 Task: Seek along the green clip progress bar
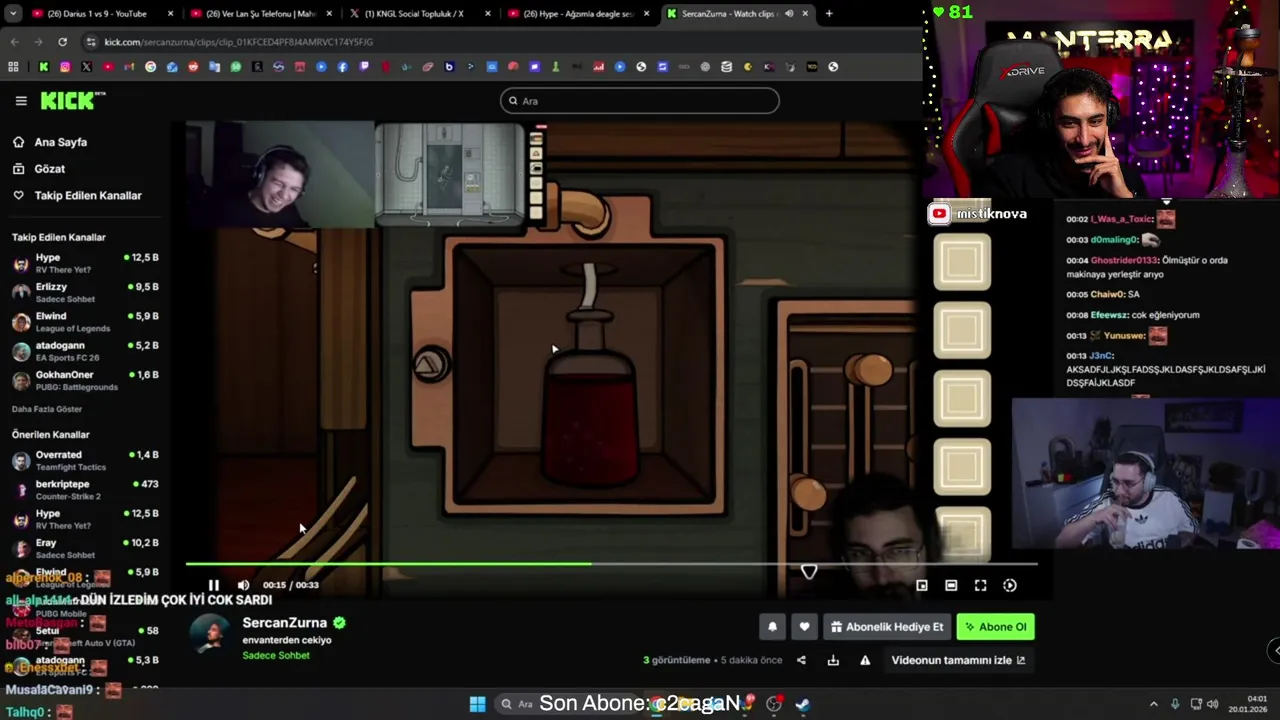click(x=611, y=564)
